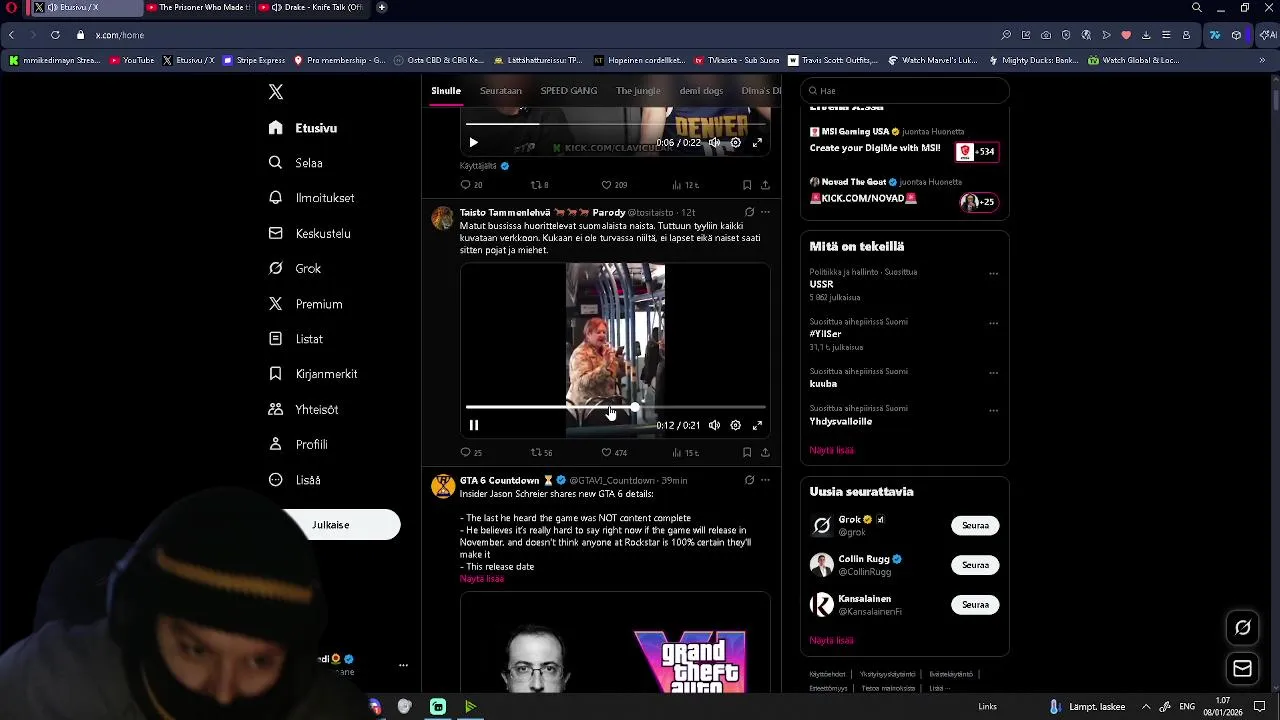Open Keskustelu messages
The width and height of the screenshot is (1280, 720).
310,233
